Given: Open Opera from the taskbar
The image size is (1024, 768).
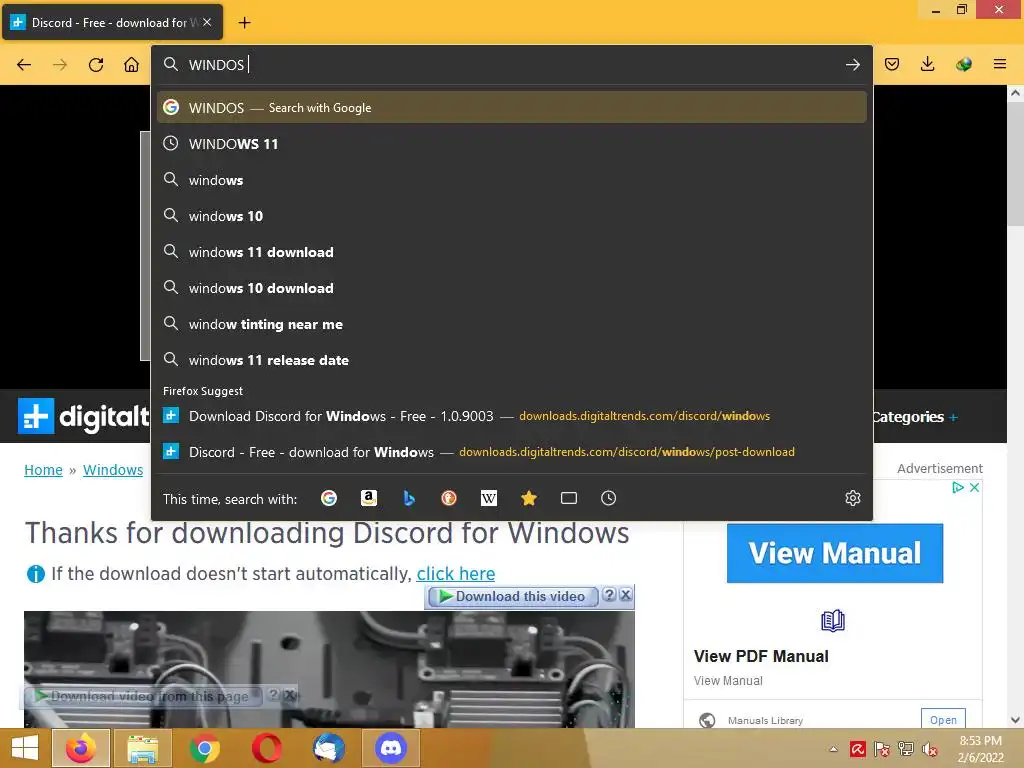Looking at the screenshot, I should 266,748.
